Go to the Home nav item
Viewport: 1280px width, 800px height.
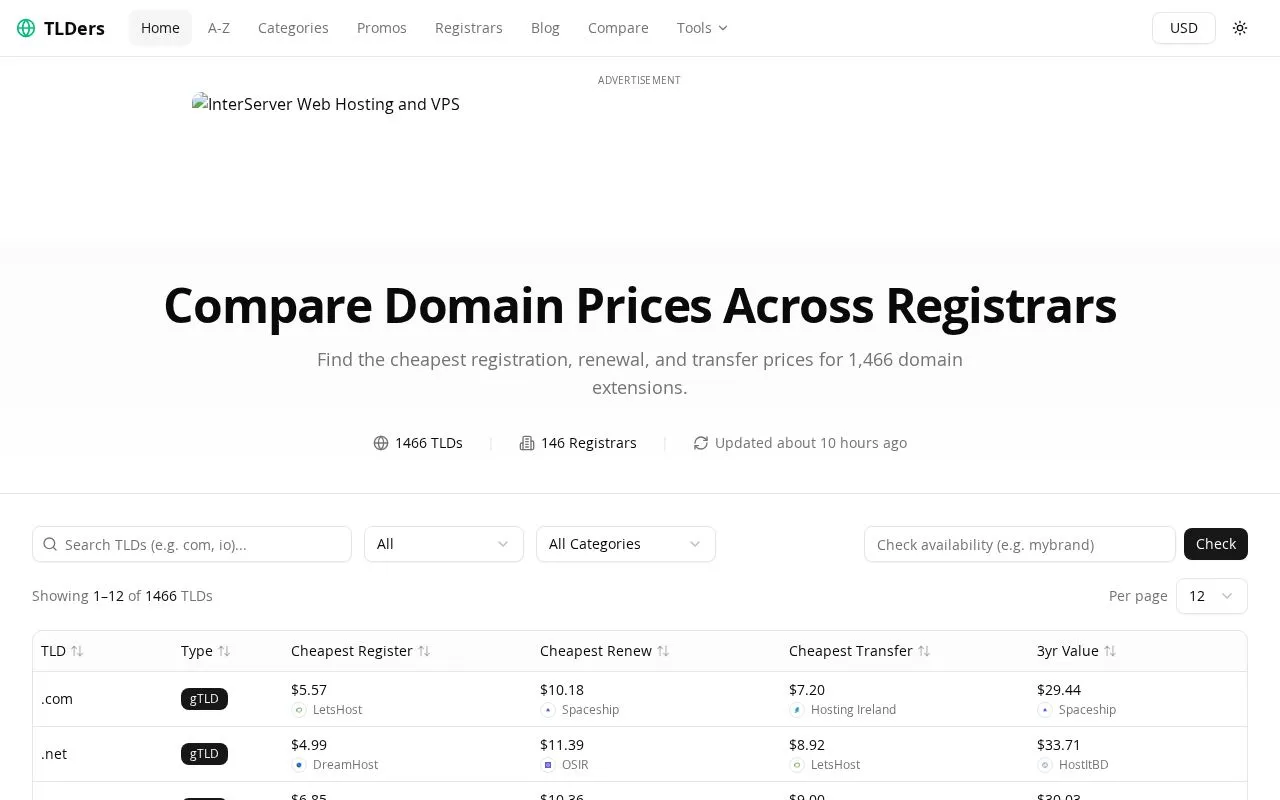(x=160, y=28)
